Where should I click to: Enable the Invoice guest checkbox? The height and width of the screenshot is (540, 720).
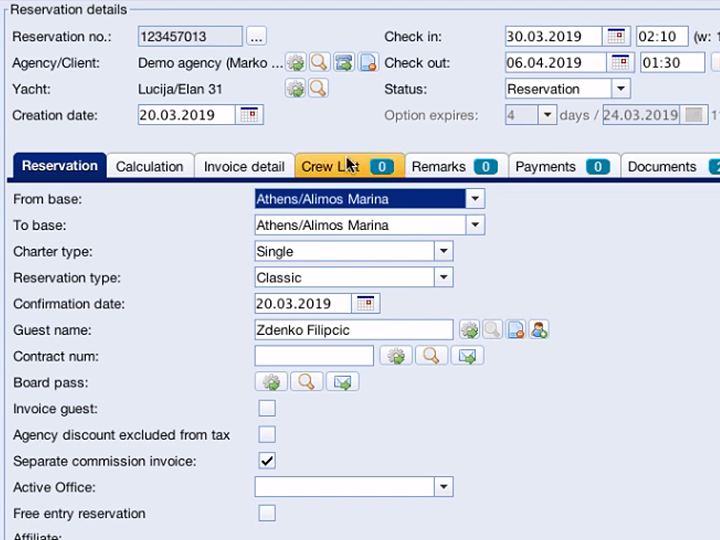[267, 408]
